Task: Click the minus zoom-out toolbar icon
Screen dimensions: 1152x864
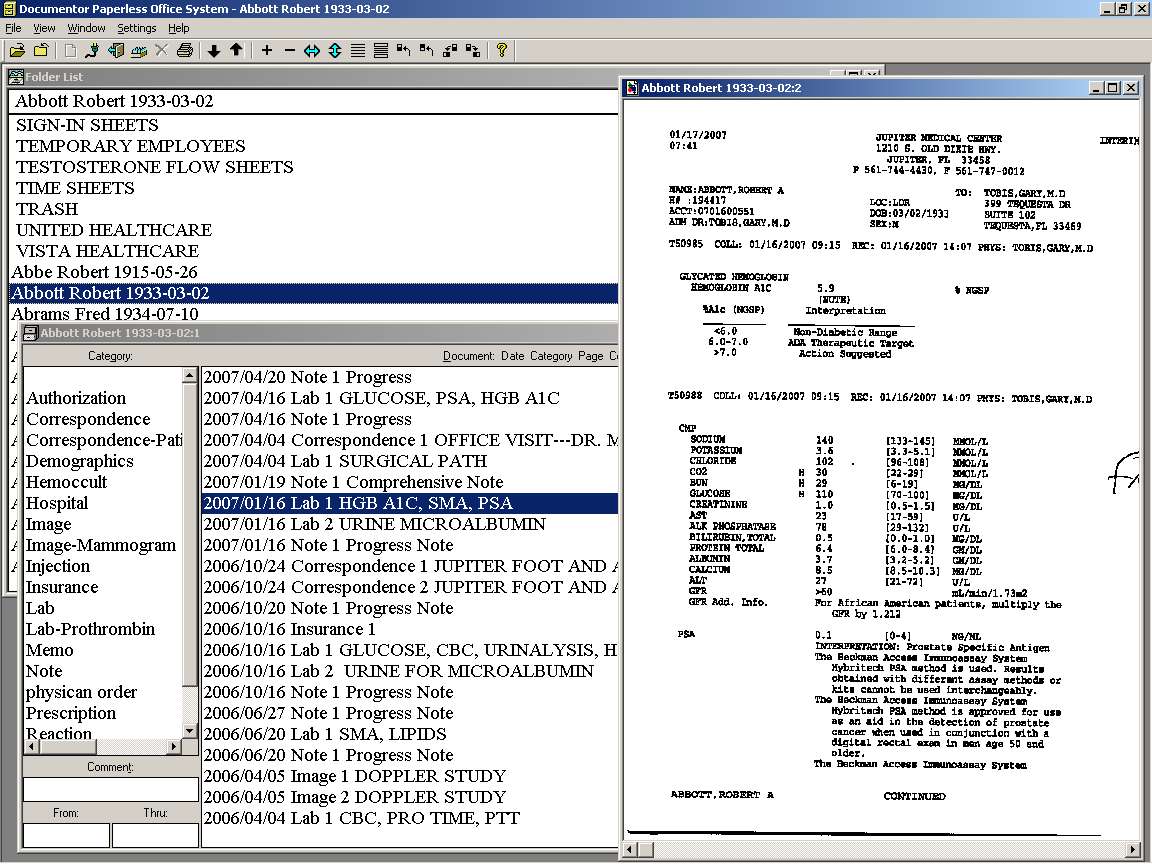Action: coord(290,50)
